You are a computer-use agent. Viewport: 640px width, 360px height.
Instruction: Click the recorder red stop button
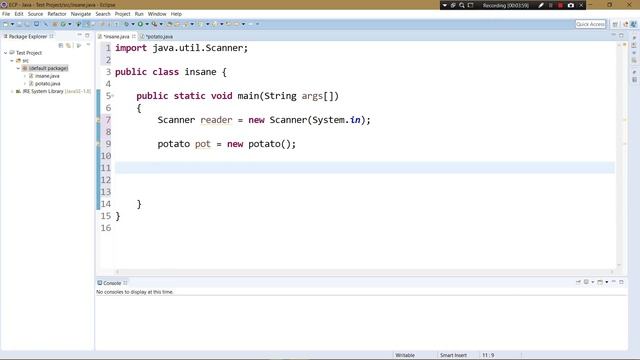(x=560, y=5)
